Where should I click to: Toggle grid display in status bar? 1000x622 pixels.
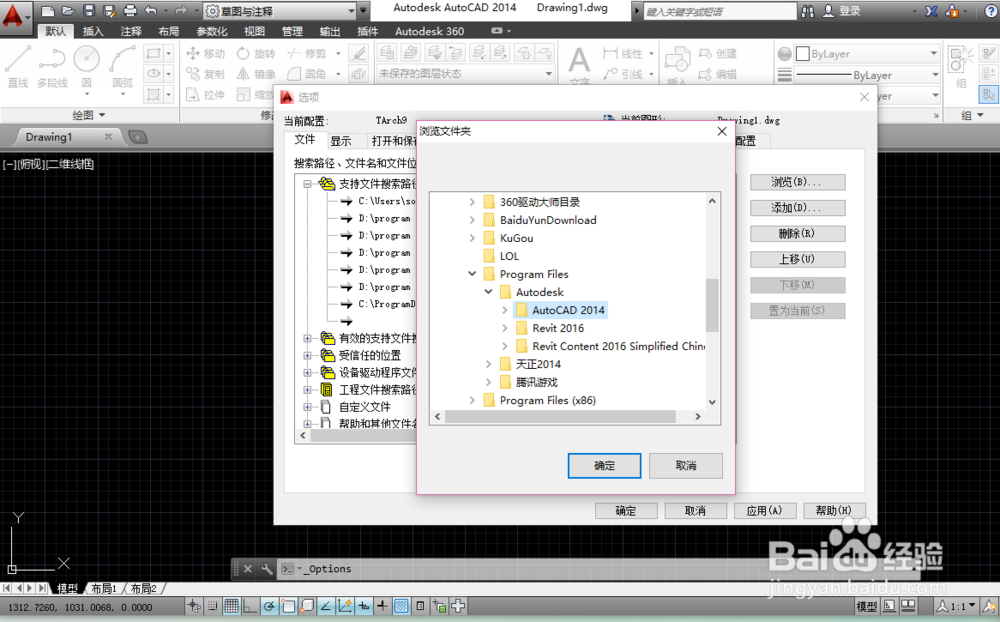point(232,606)
